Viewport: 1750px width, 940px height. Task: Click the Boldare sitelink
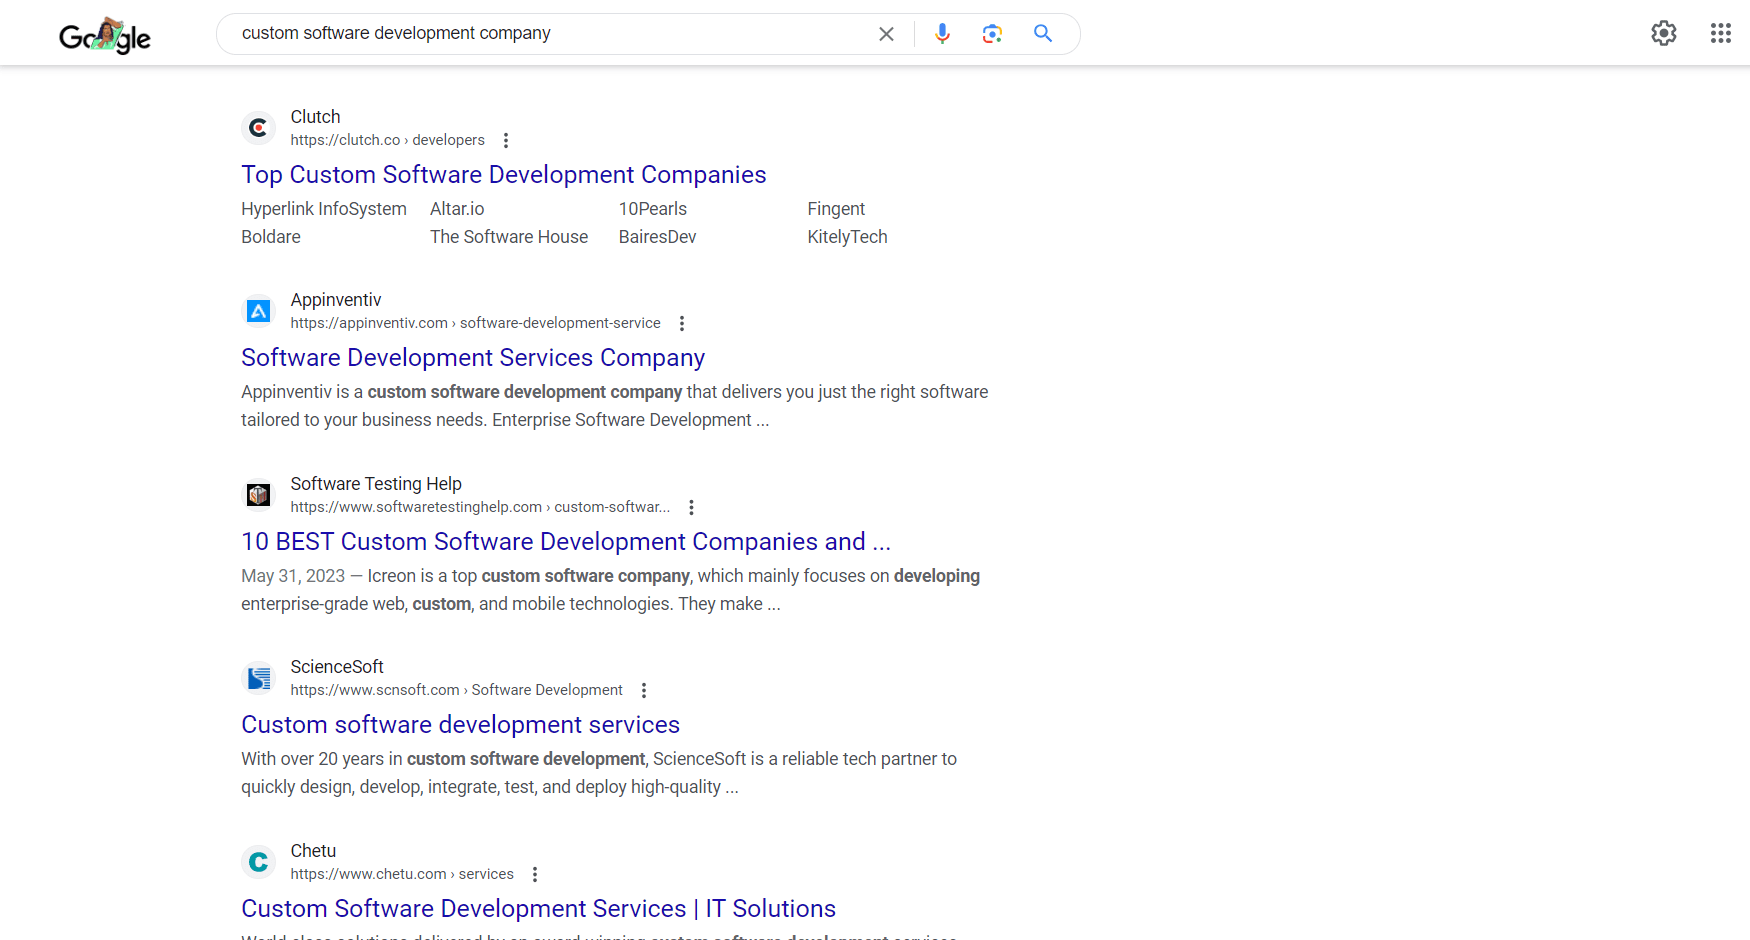click(271, 237)
